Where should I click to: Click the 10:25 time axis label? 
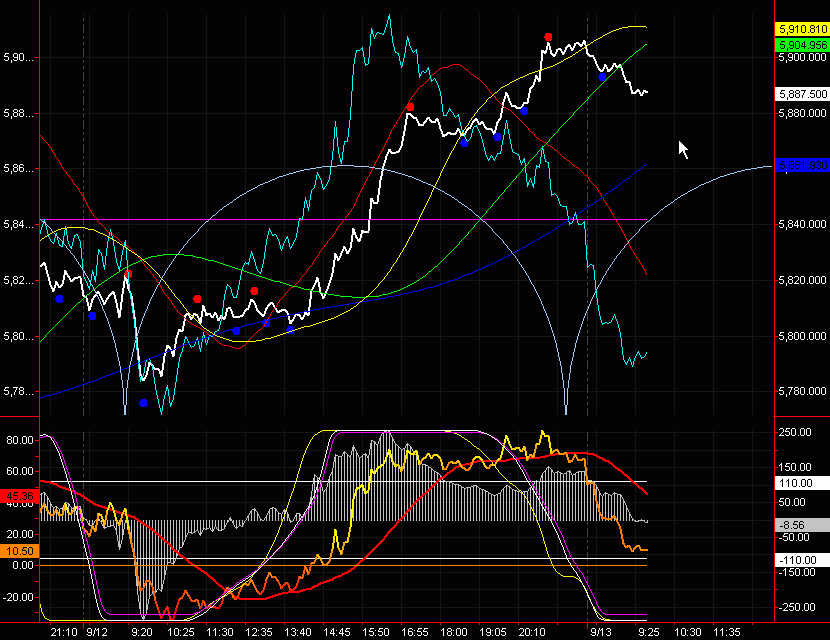[x=181, y=633]
